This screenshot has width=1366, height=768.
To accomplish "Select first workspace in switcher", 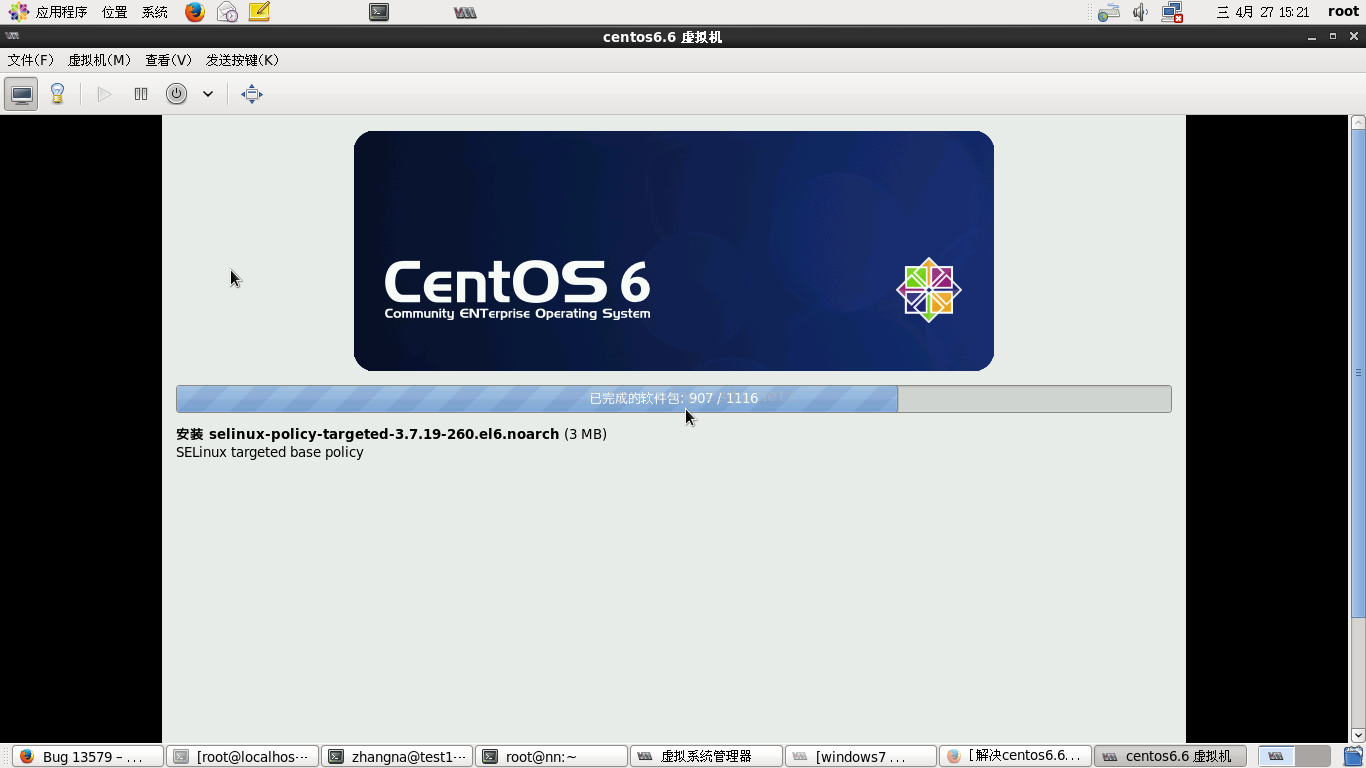I will [1276, 756].
